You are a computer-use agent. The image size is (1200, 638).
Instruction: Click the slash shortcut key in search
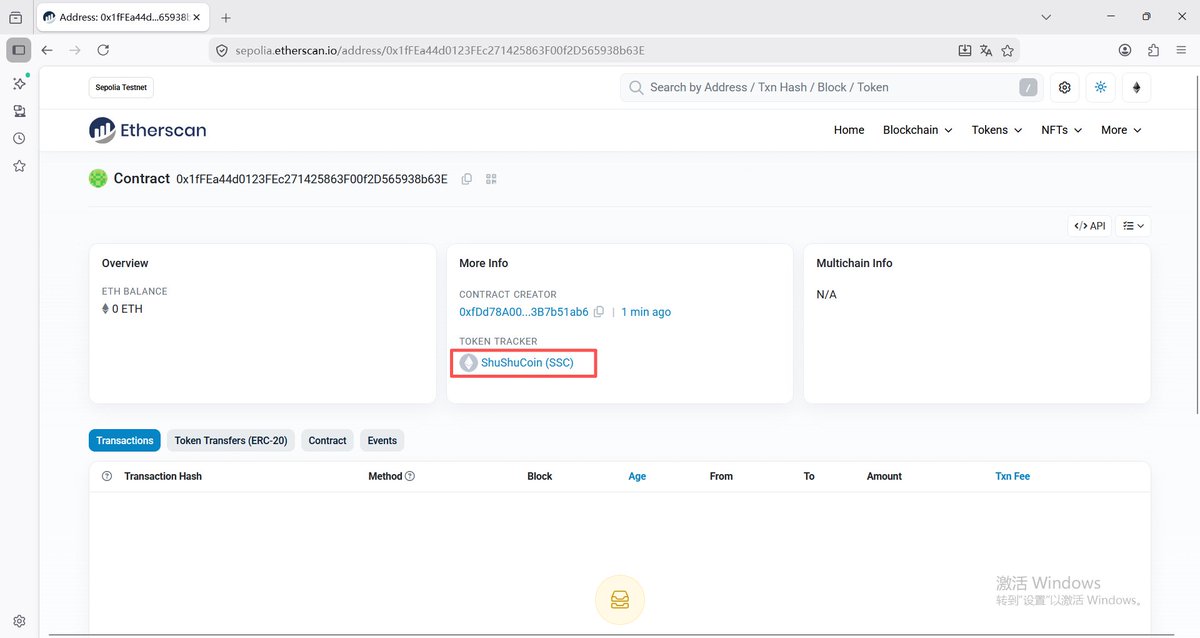coord(1028,88)
